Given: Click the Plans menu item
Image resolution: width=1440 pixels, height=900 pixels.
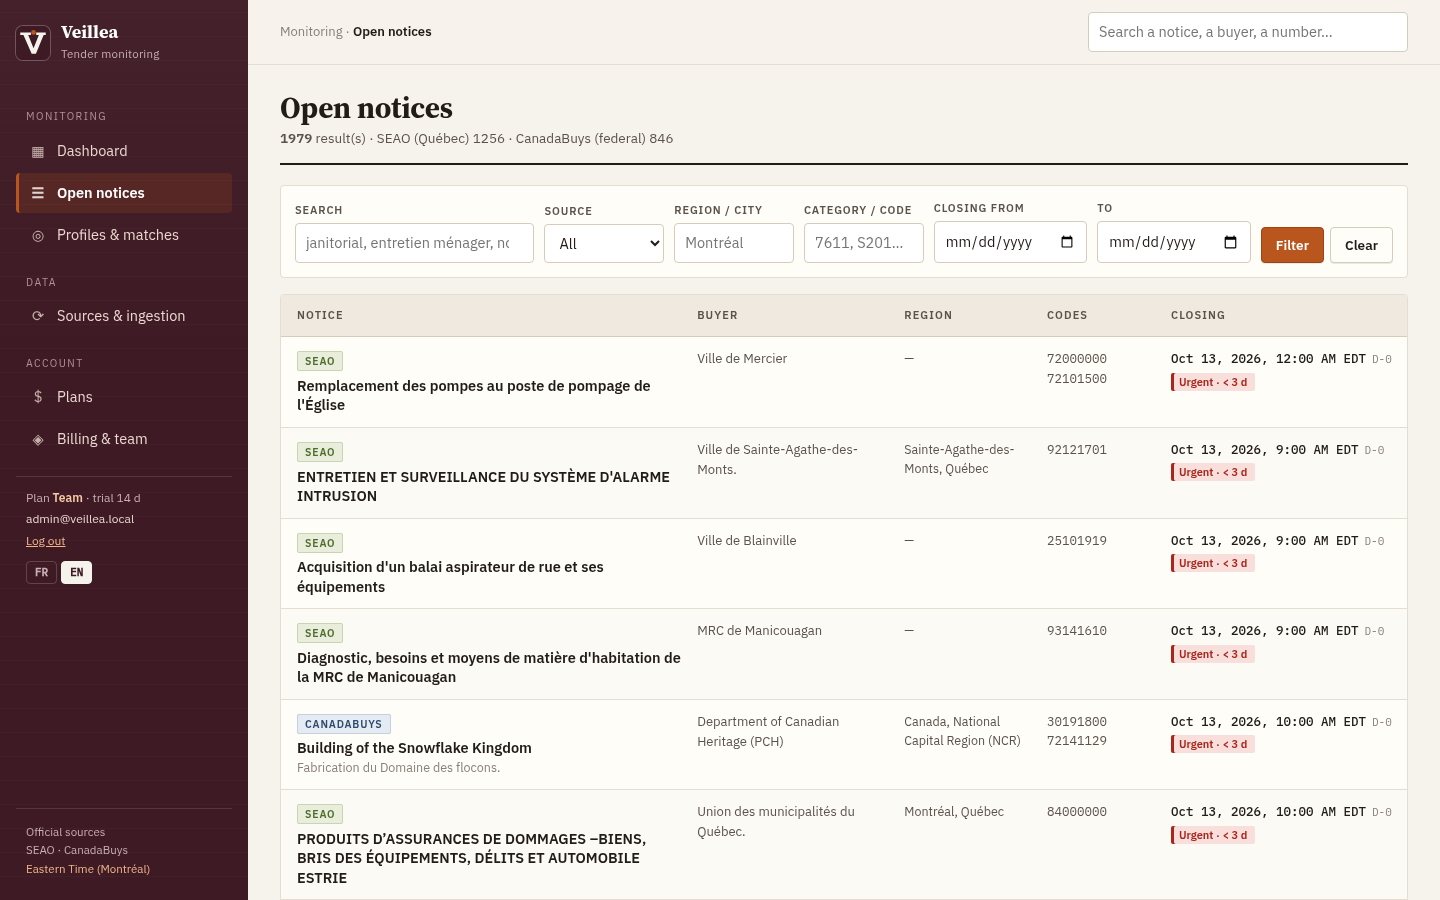Looking at the screenshot, I should click(x=124, y=397).
